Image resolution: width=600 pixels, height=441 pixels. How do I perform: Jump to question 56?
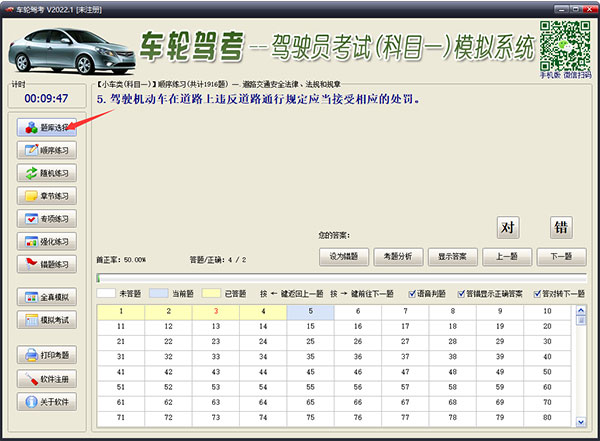[358, 387]
